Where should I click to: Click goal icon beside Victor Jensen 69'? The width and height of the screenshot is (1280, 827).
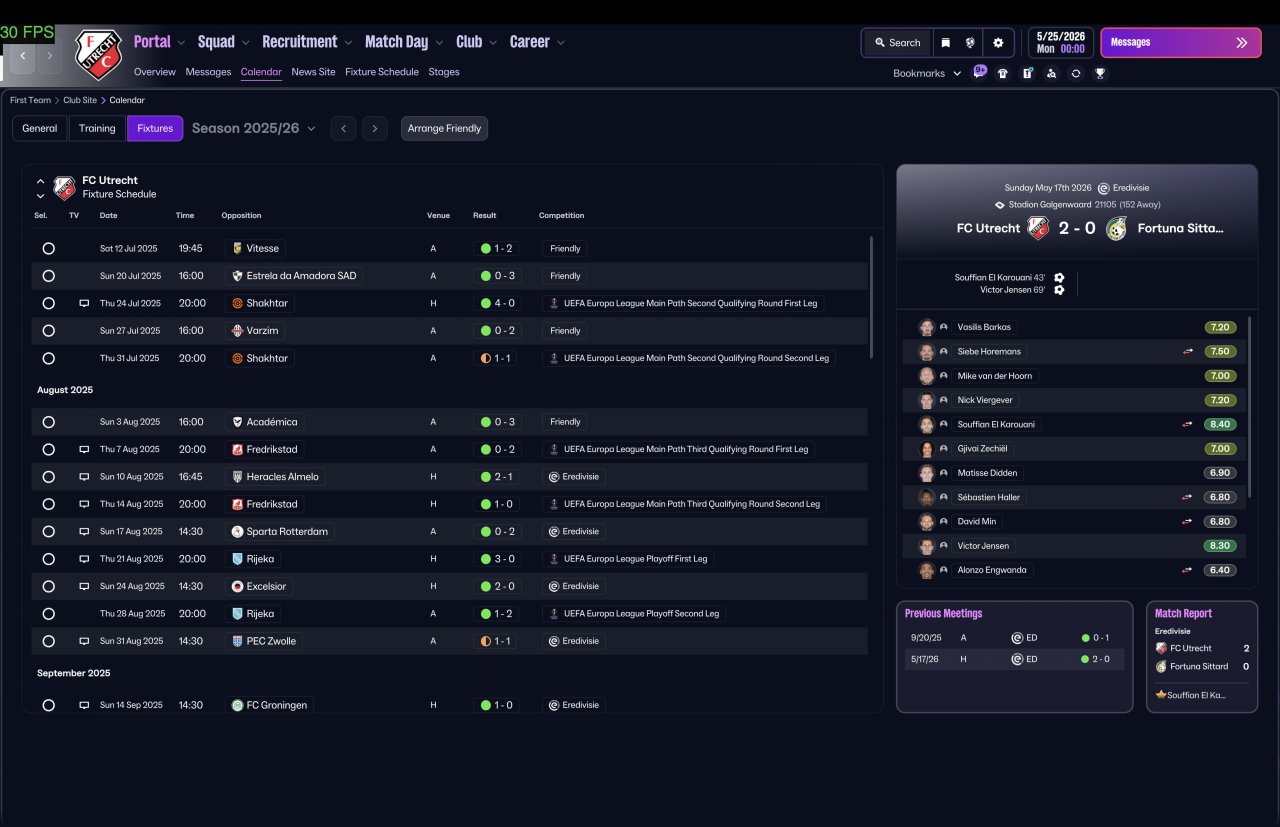[x=1059, y=290]
